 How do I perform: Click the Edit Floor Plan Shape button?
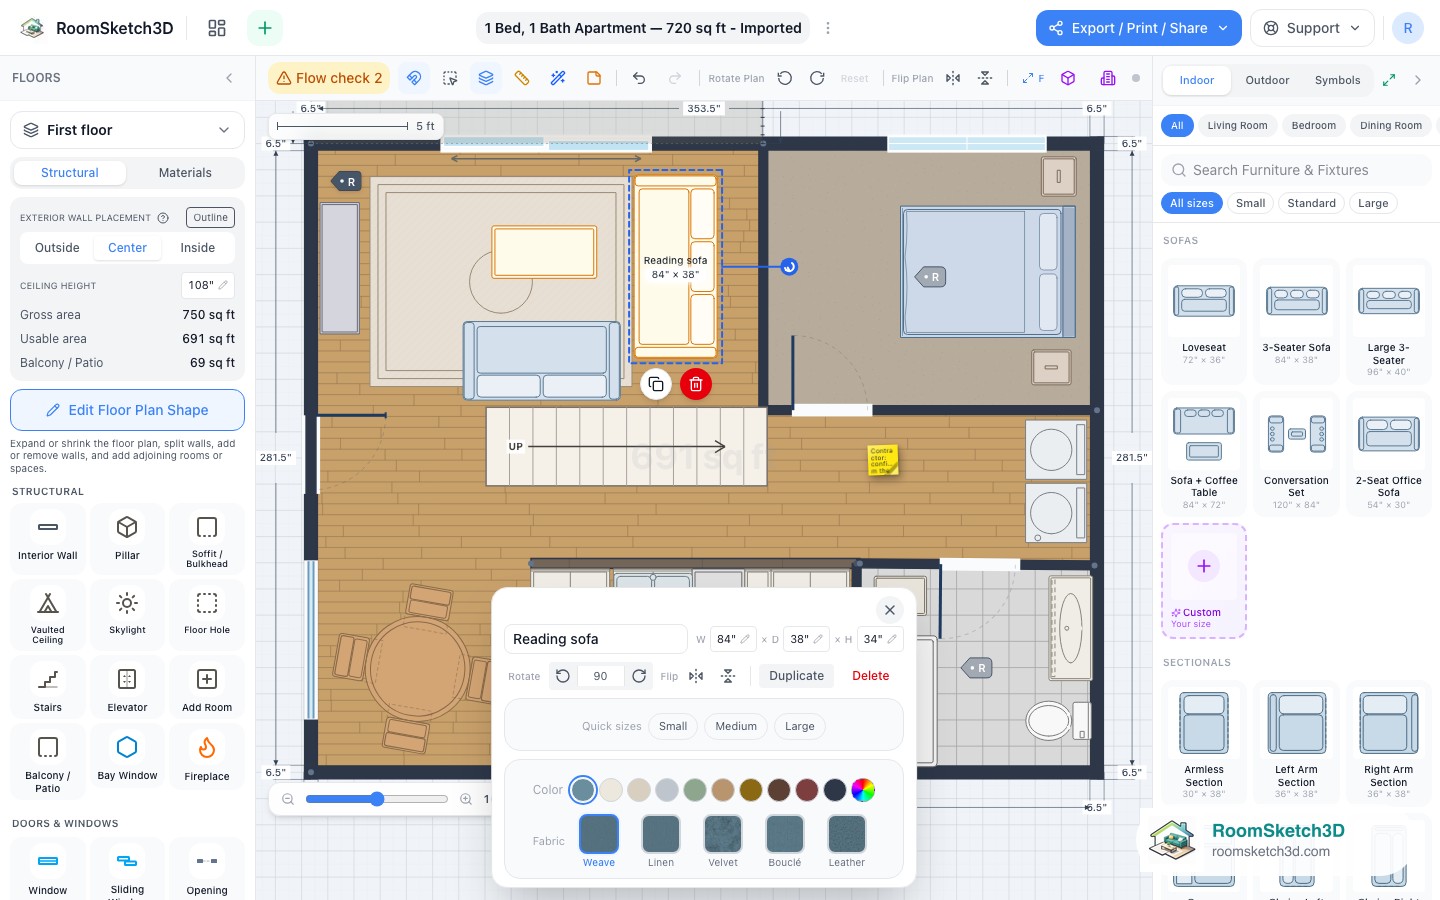tap(127, 410)
